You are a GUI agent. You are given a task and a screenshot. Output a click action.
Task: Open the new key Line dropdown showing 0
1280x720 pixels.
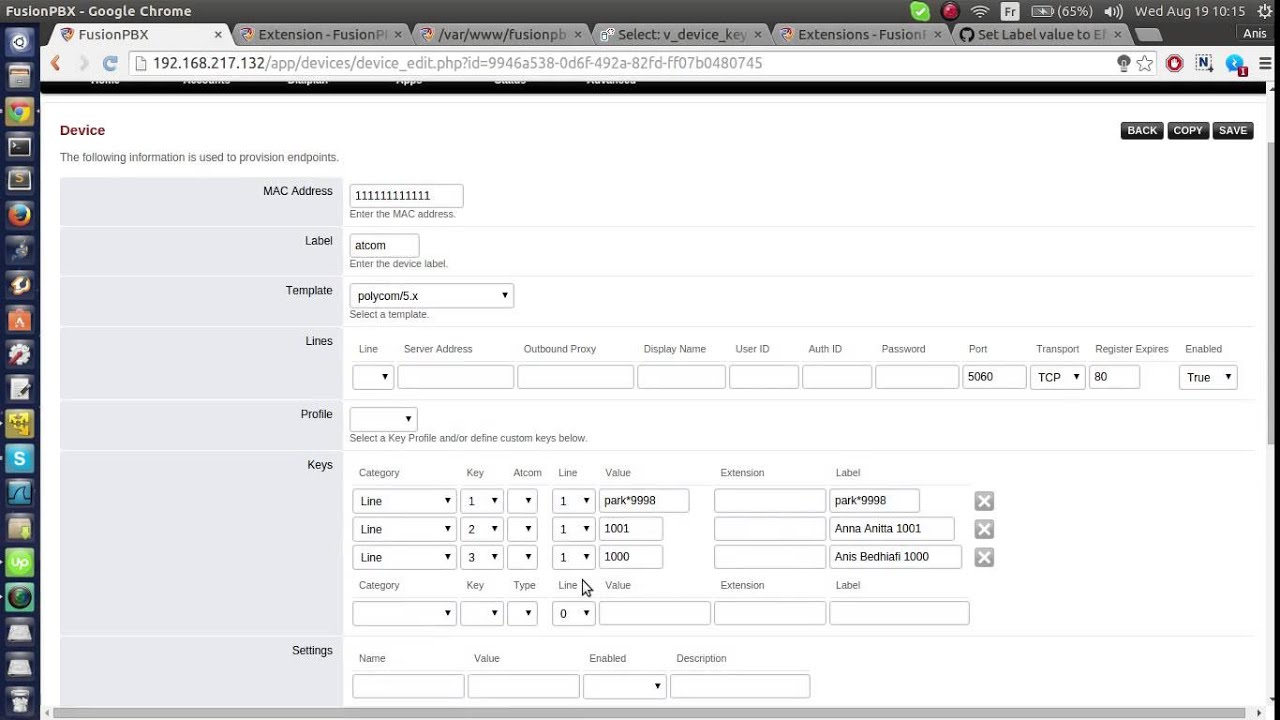pos(574,613)
